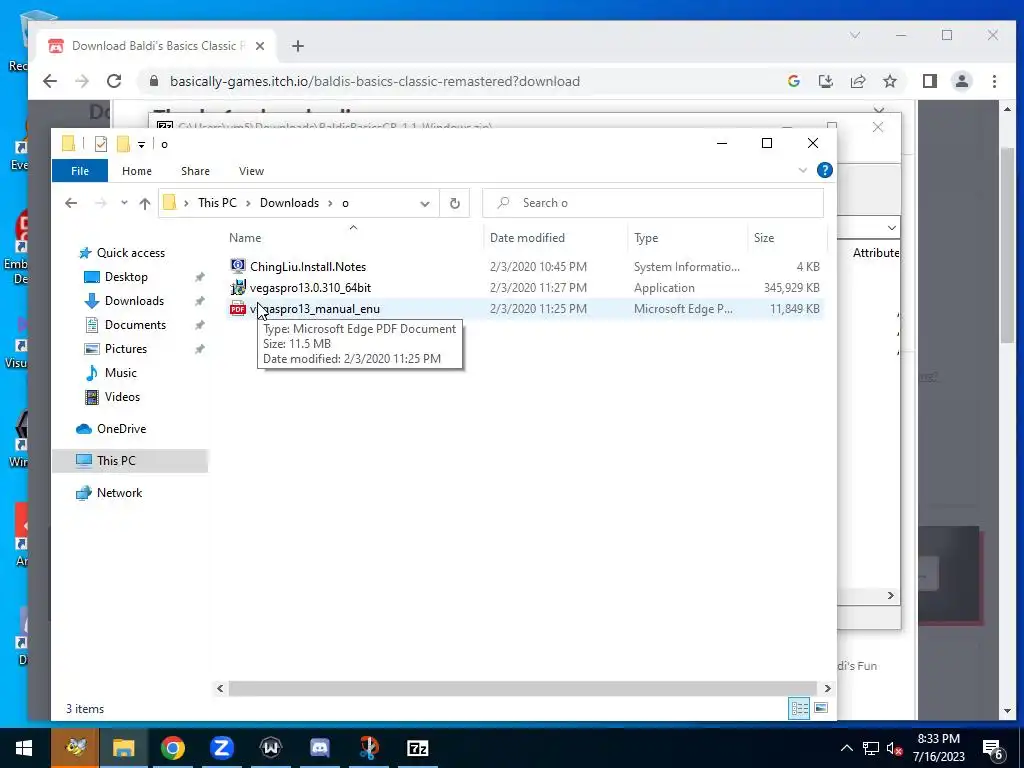Open a new Chrome tab
1024x768 pixels.
(x=298, y=46)
